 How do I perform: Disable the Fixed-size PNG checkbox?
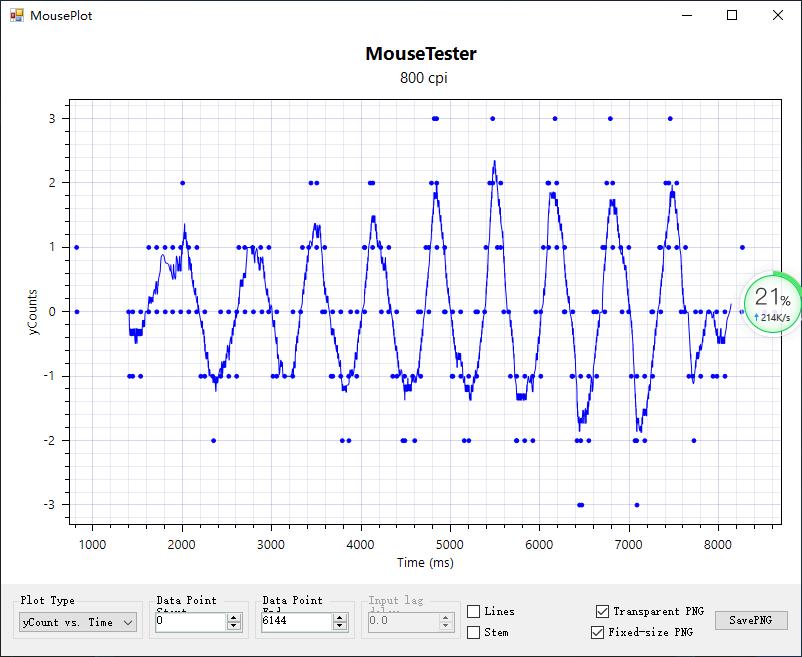598,632
